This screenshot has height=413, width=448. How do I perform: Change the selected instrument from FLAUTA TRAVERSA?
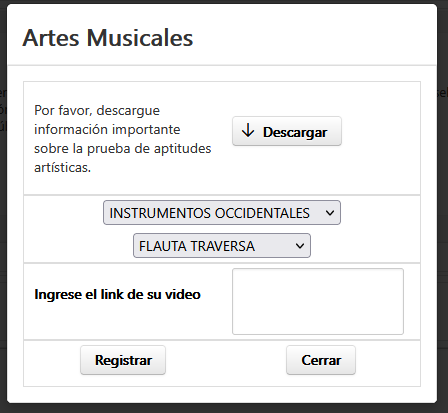pos(222,246)
